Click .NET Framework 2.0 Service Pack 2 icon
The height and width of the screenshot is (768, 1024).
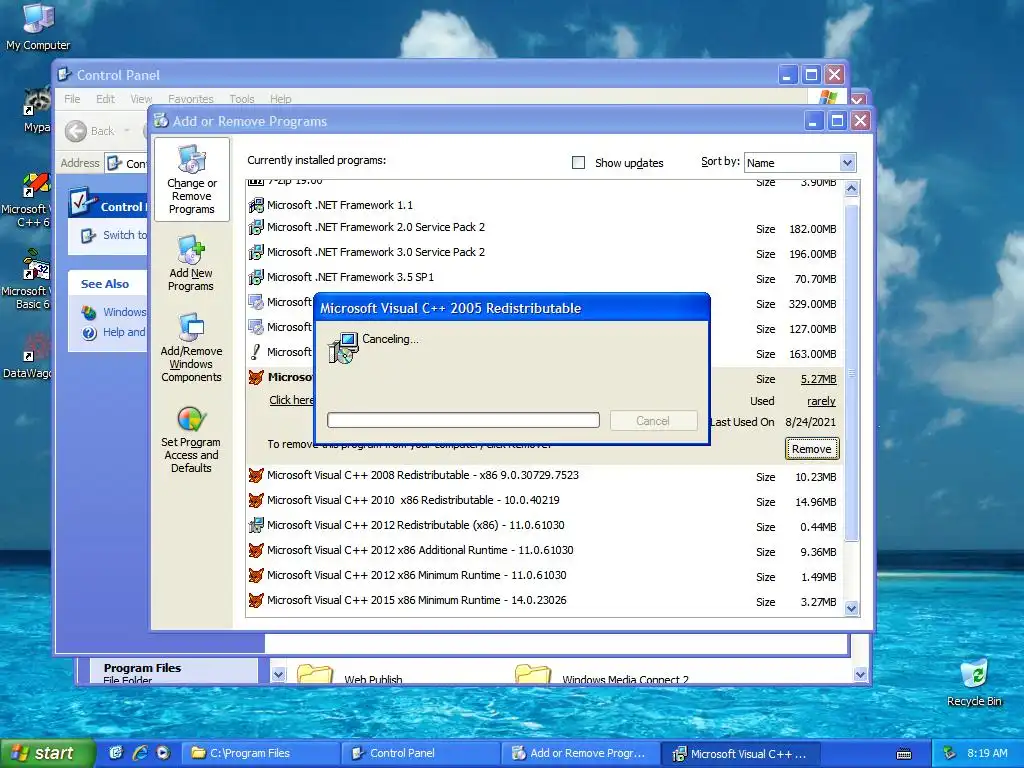point(256,227)
